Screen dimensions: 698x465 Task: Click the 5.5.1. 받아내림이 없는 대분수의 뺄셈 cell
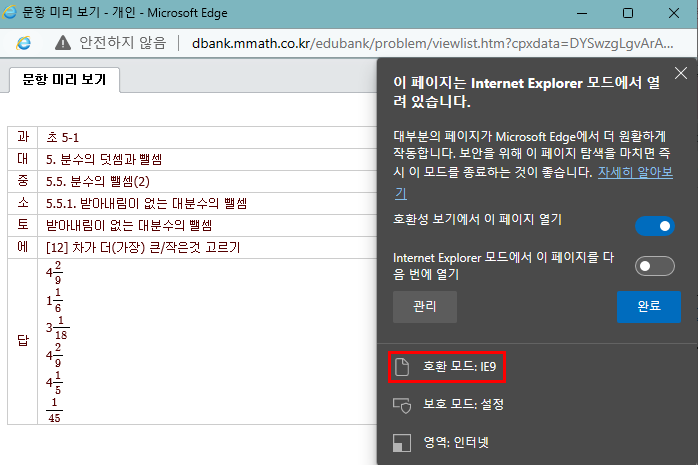[207, 203]
